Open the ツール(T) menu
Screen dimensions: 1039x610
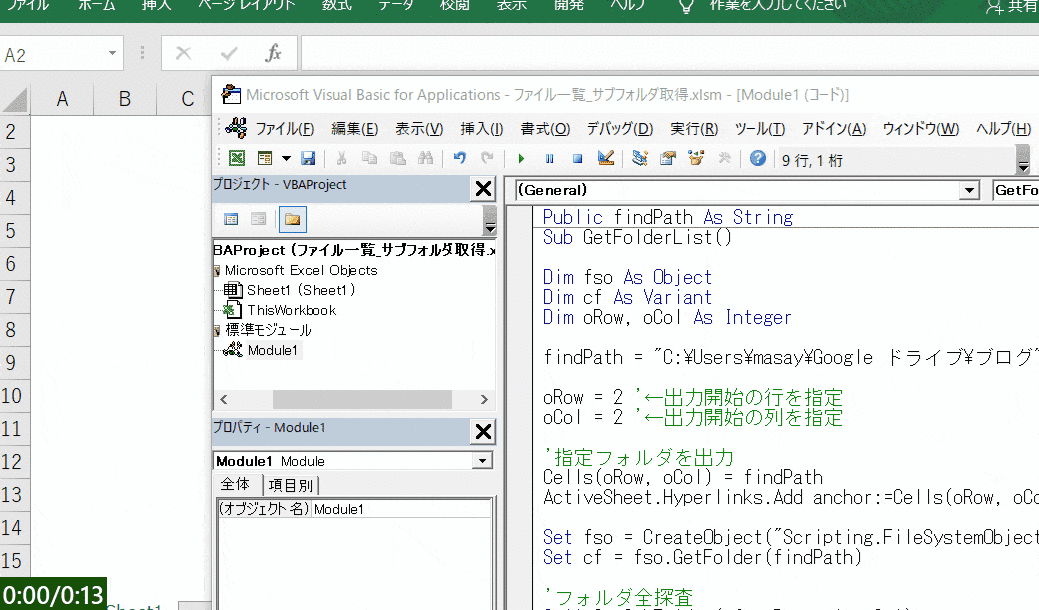[759, 128]
